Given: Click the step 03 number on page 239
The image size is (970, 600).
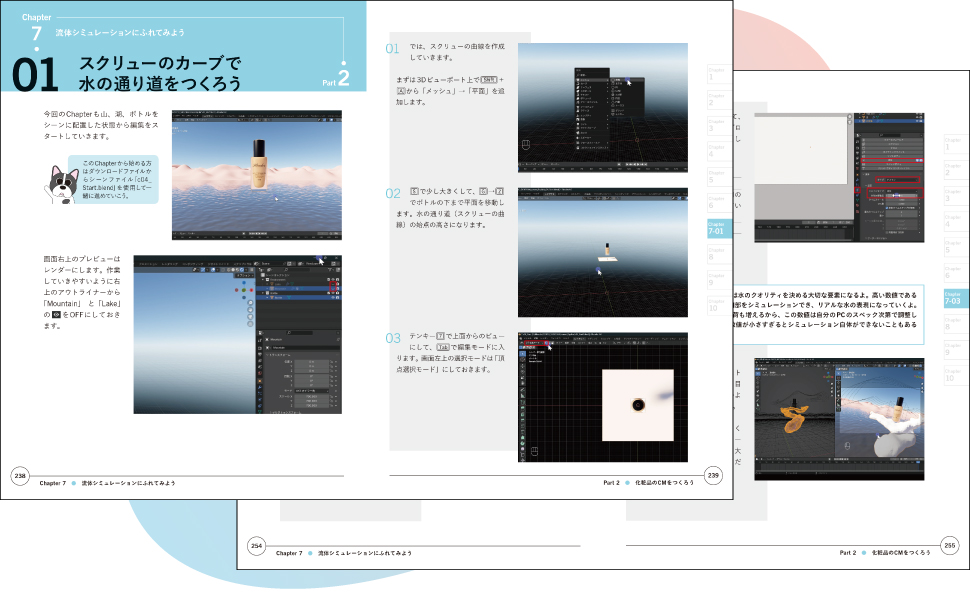Looking at the screenshot, I should [x=393, y=338].
